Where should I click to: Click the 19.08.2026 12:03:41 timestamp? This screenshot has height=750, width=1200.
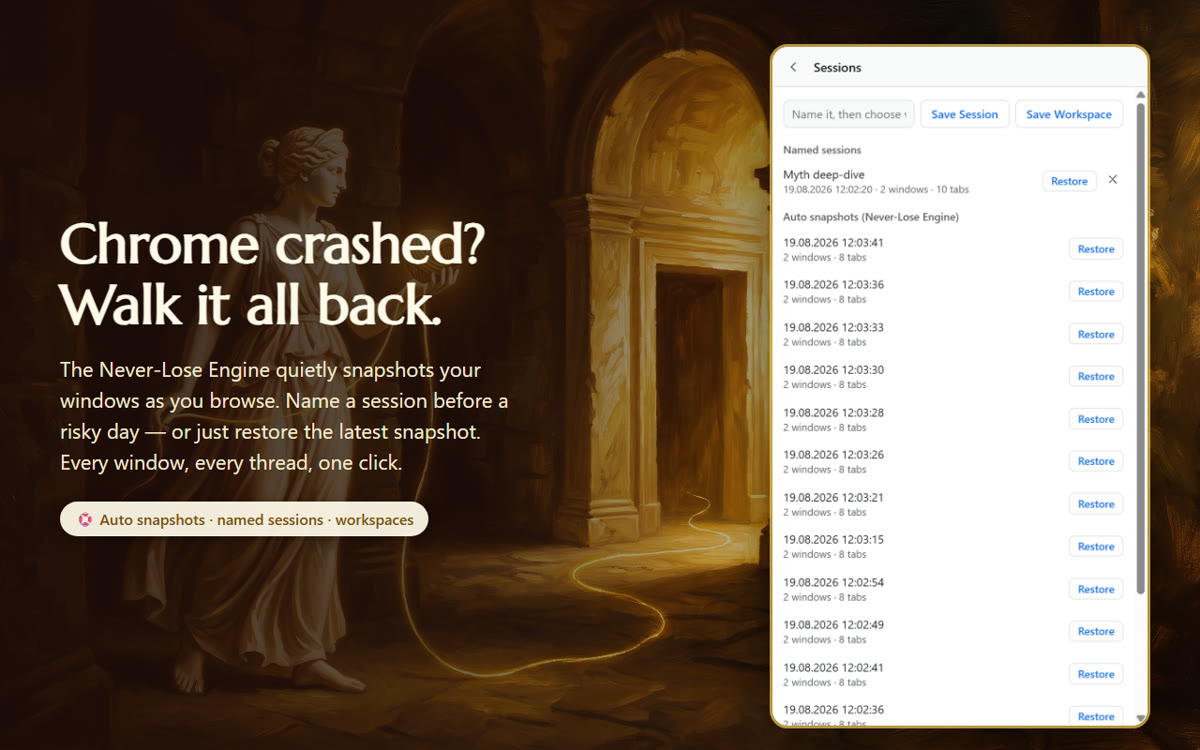[833, 243]
